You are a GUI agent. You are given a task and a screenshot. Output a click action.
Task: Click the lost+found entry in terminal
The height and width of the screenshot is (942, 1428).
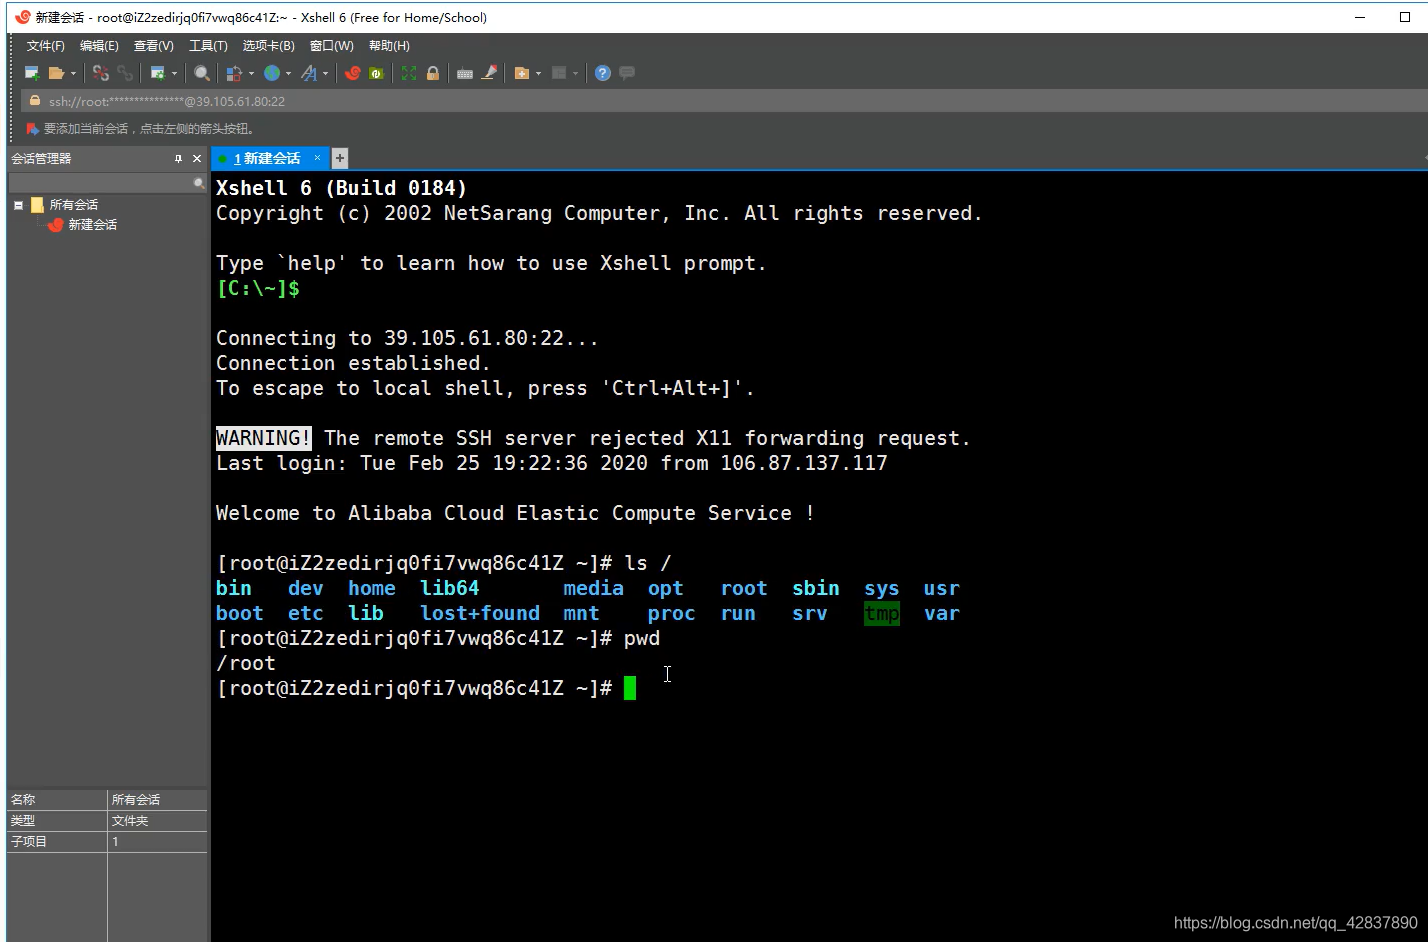tap(480, 613)
